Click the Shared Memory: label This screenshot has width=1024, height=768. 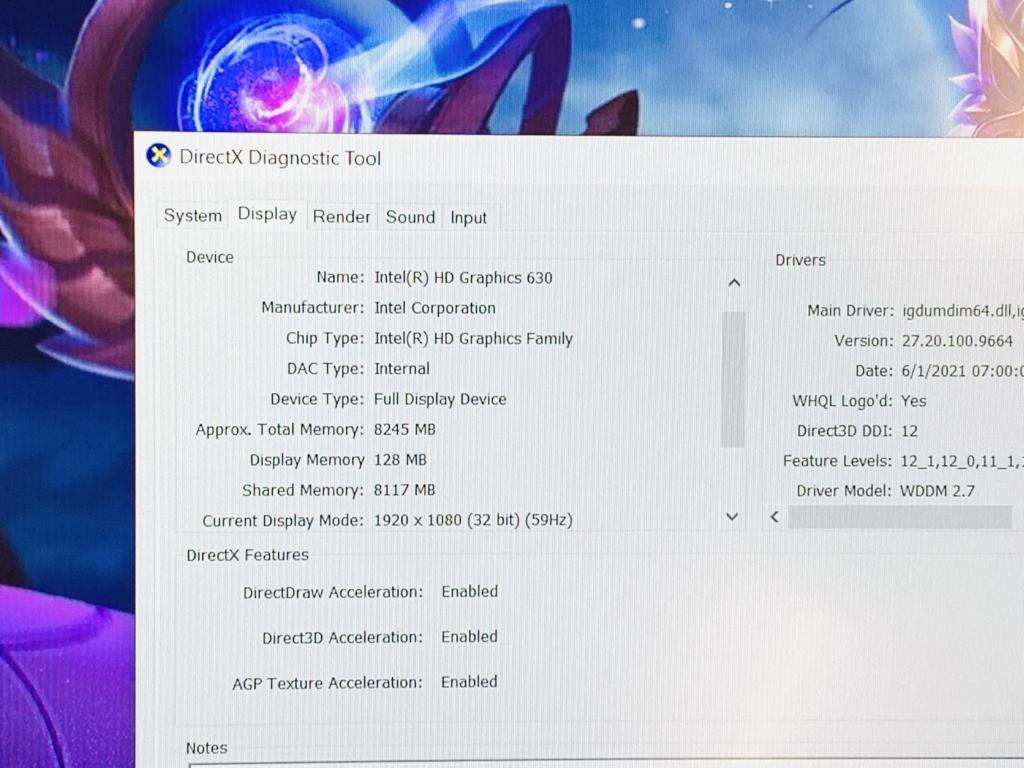pyautogui.click(x=303, y=490)
